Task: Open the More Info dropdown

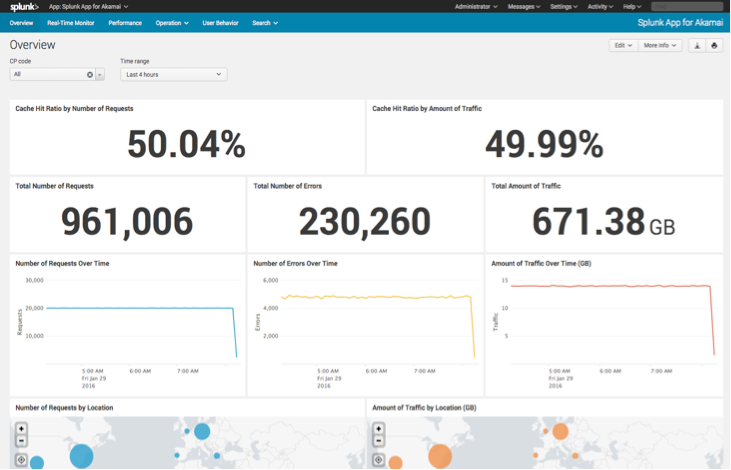Action: coord(660,46)
